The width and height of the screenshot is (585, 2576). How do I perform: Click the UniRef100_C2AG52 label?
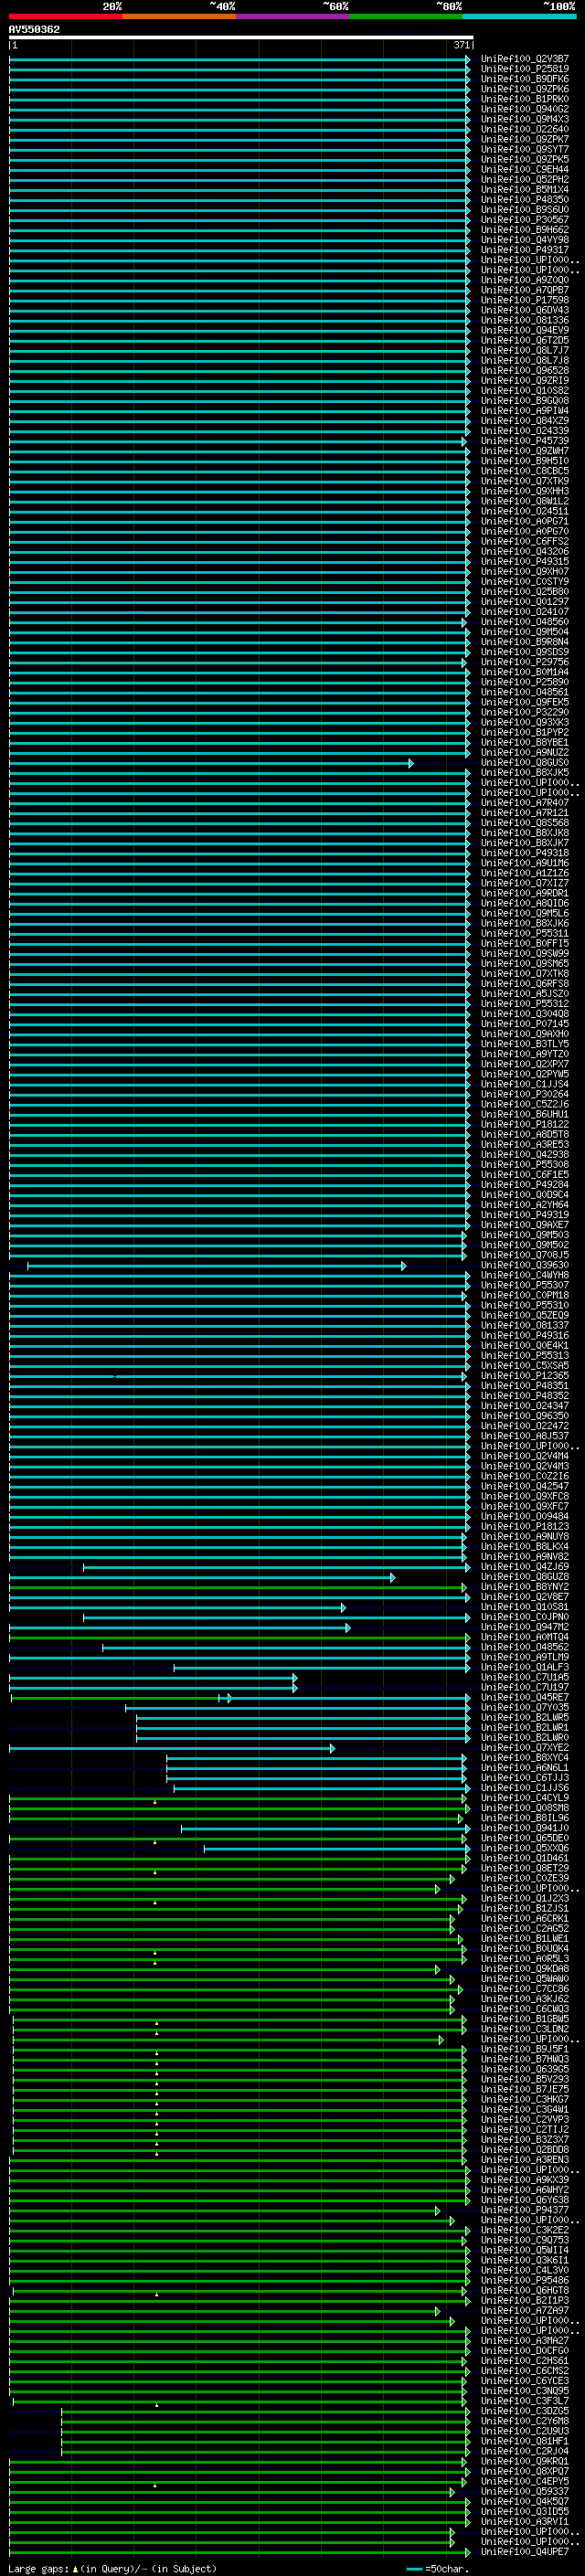(x=525, y=1928)
